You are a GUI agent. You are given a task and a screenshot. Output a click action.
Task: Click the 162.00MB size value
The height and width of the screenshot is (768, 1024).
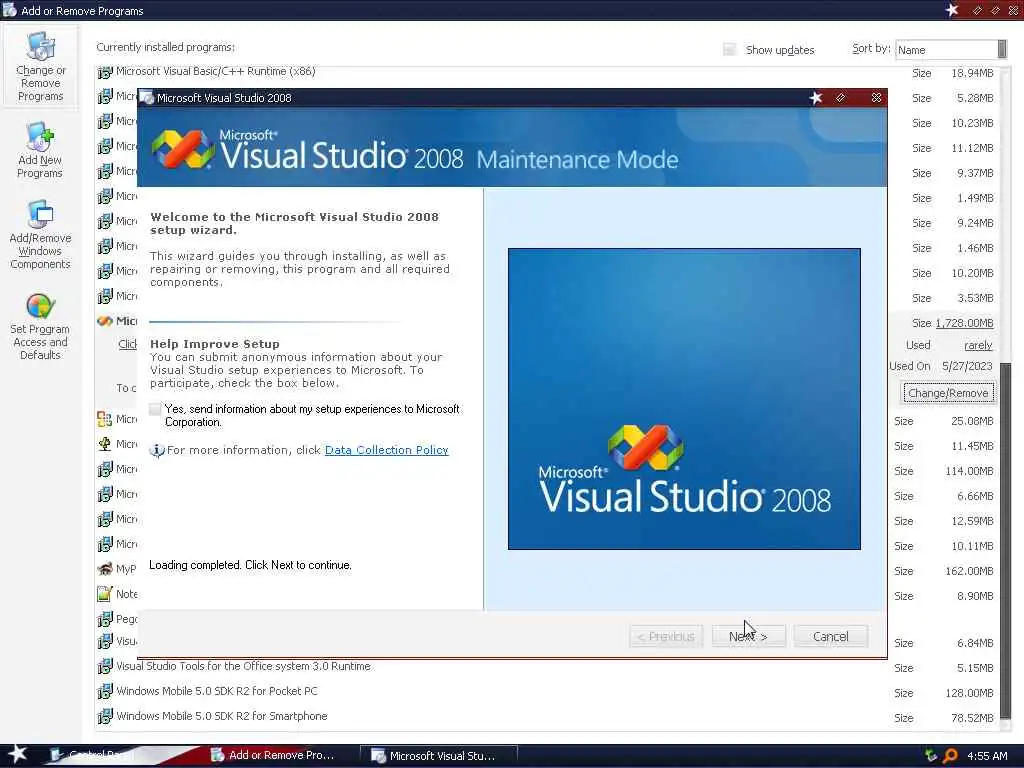(969, 571)
